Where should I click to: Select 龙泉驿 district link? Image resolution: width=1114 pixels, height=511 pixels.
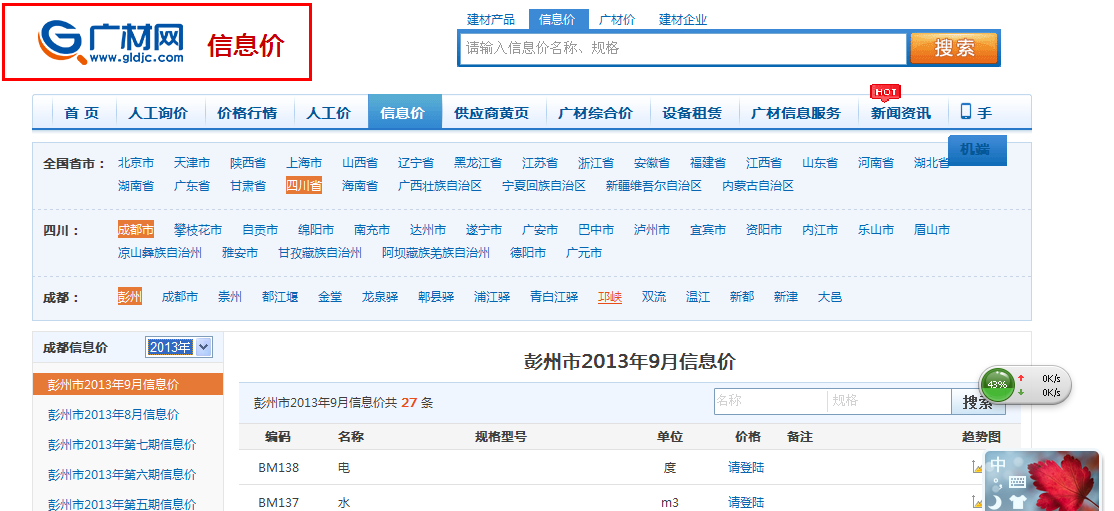pos(380,296)
